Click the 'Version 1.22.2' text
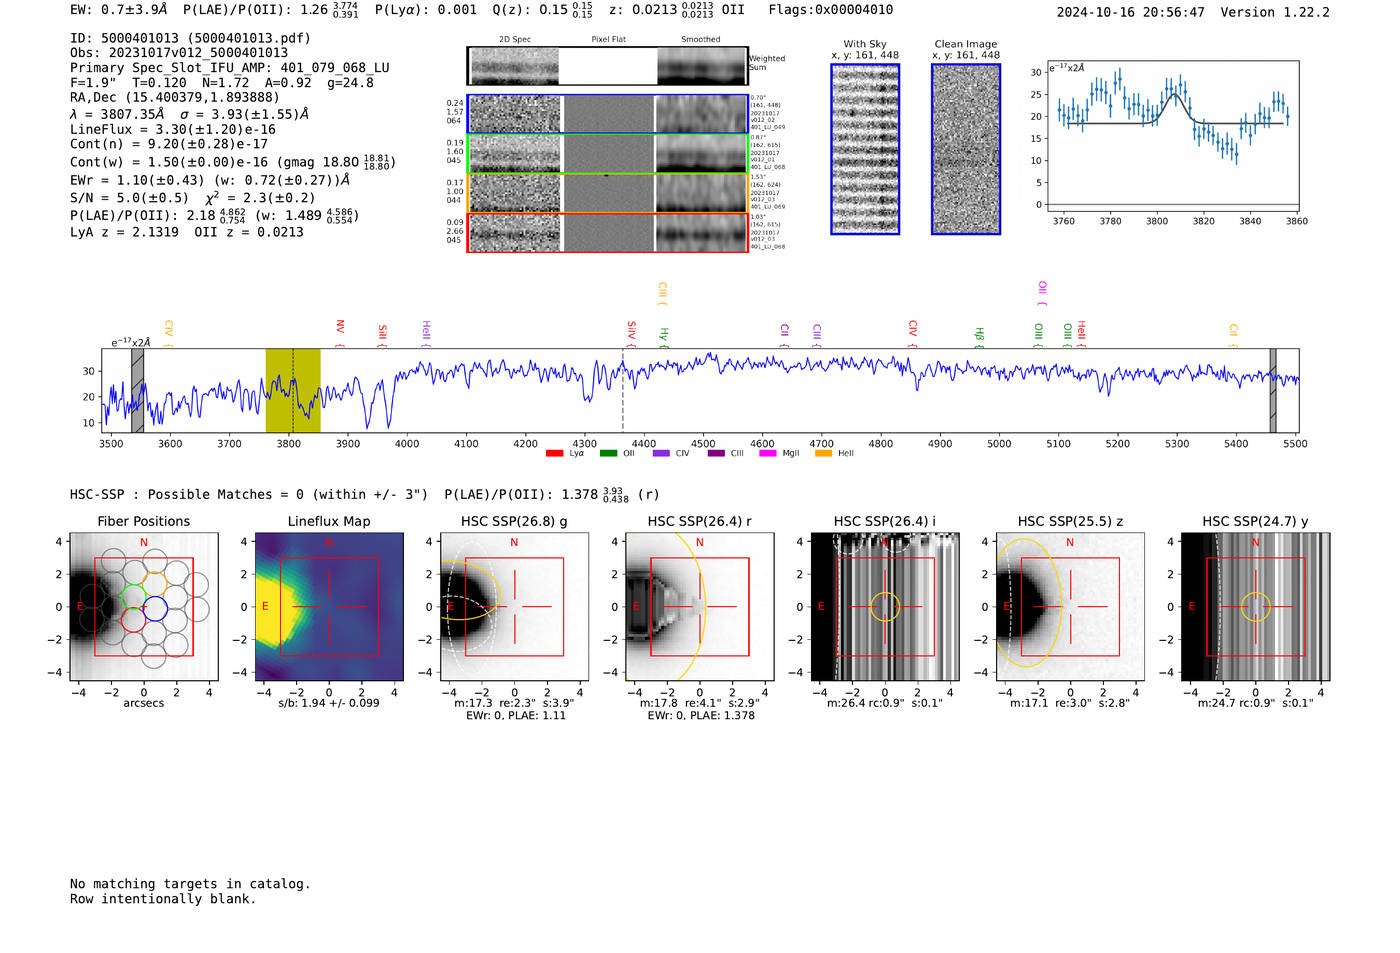 1275,12
